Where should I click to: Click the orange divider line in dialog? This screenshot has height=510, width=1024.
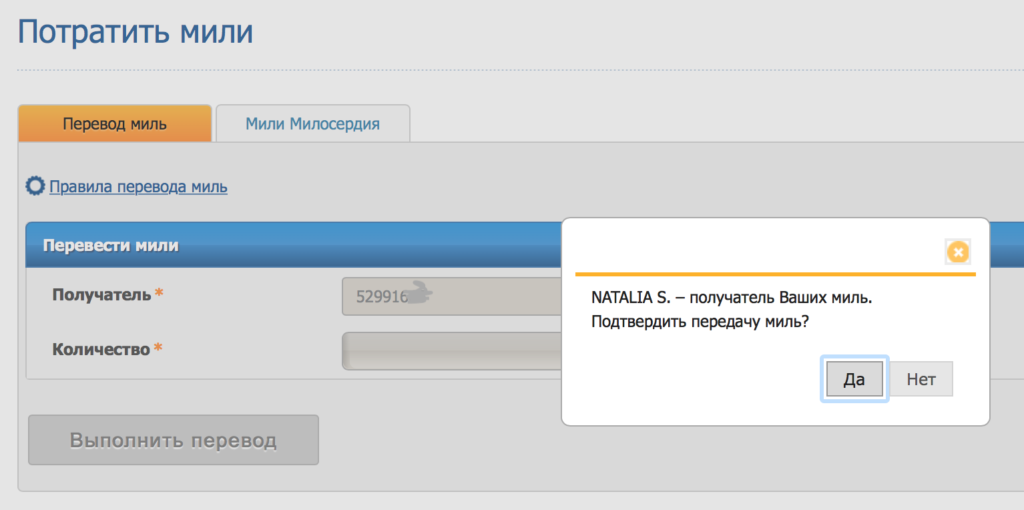click(775, 274)
